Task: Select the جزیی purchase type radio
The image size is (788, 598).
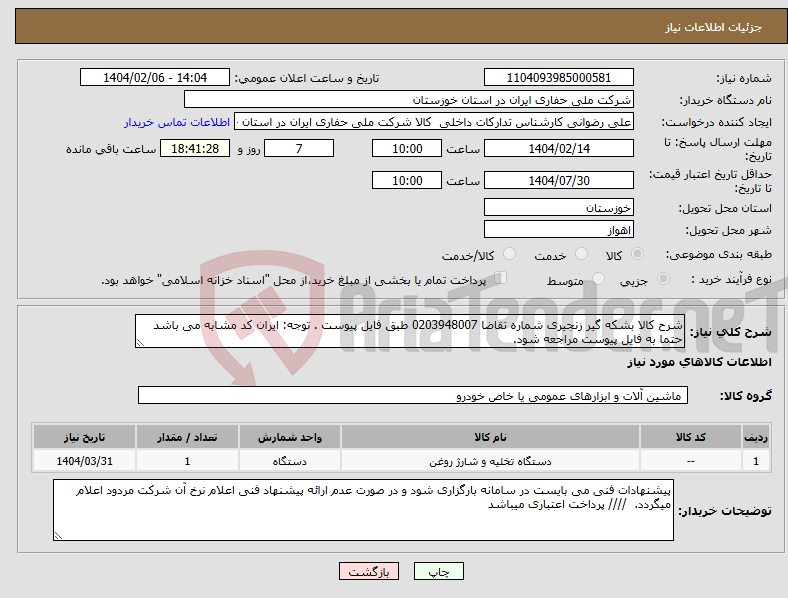Action: point(663,279)
